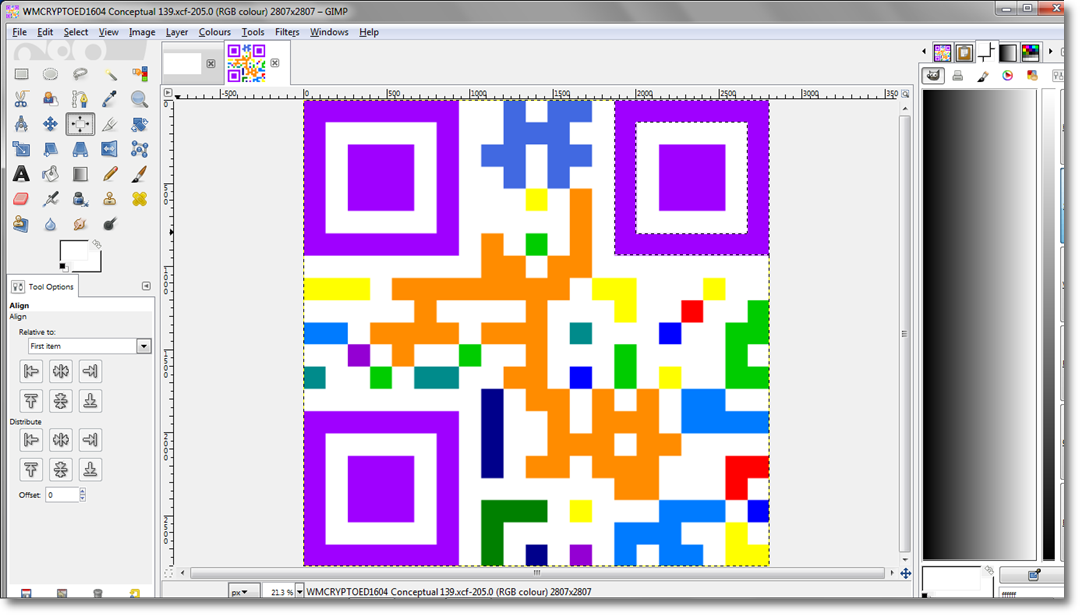The width and height of the screenshot is (1080, 615).
Task: Select the Scissors Select tool
Action: [x=21, y=99]
